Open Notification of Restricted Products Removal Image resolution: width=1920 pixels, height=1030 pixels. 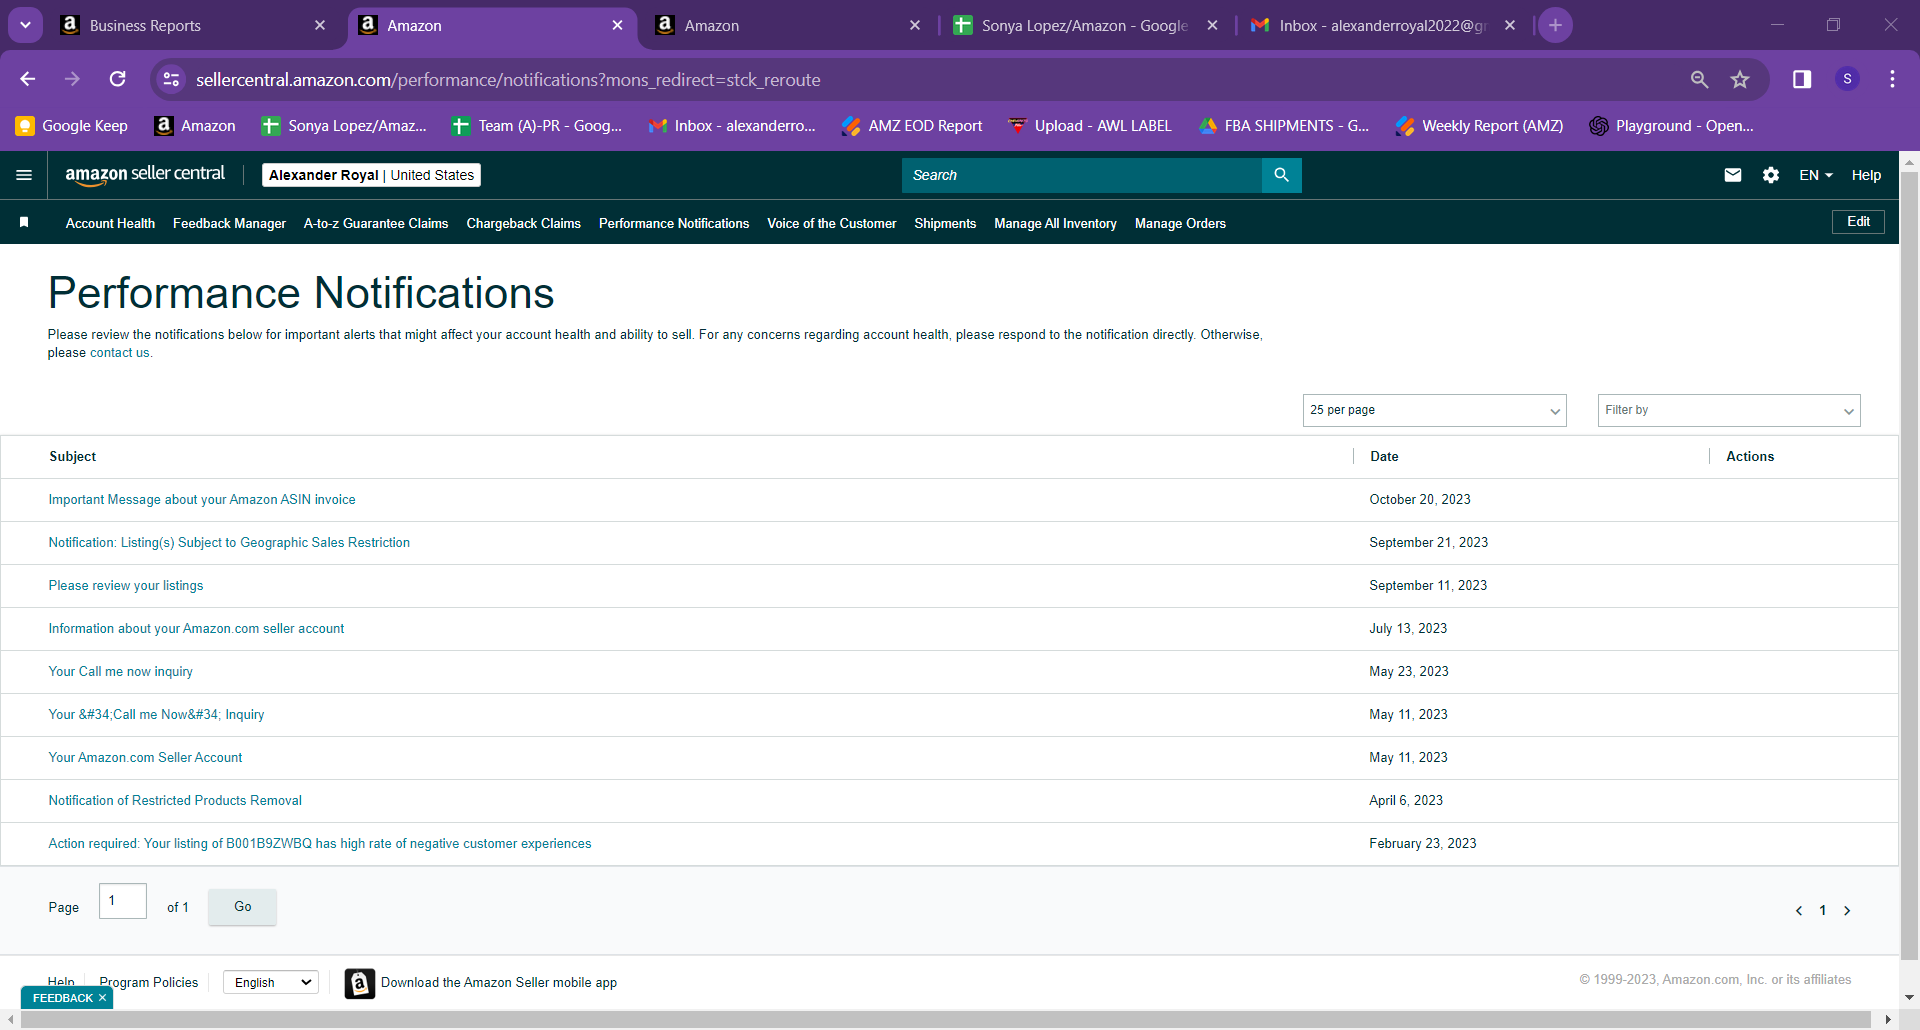coord(175,801)
